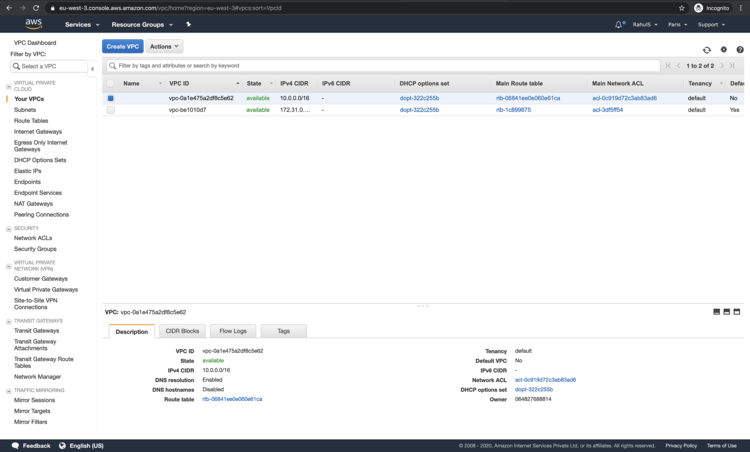Minimize the details pane icon
The image size is (750, 452).
tap(717, 312)
